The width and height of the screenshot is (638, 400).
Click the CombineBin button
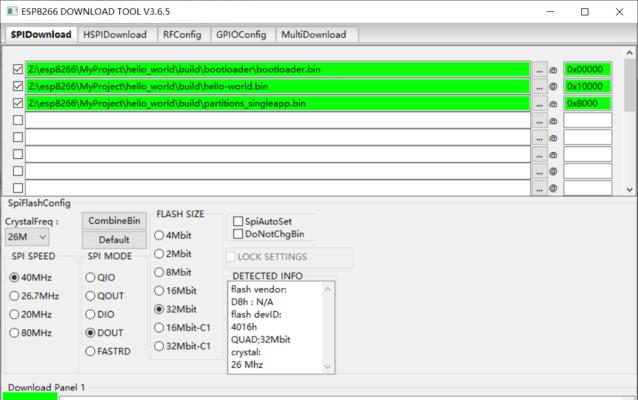click(114, 221)
